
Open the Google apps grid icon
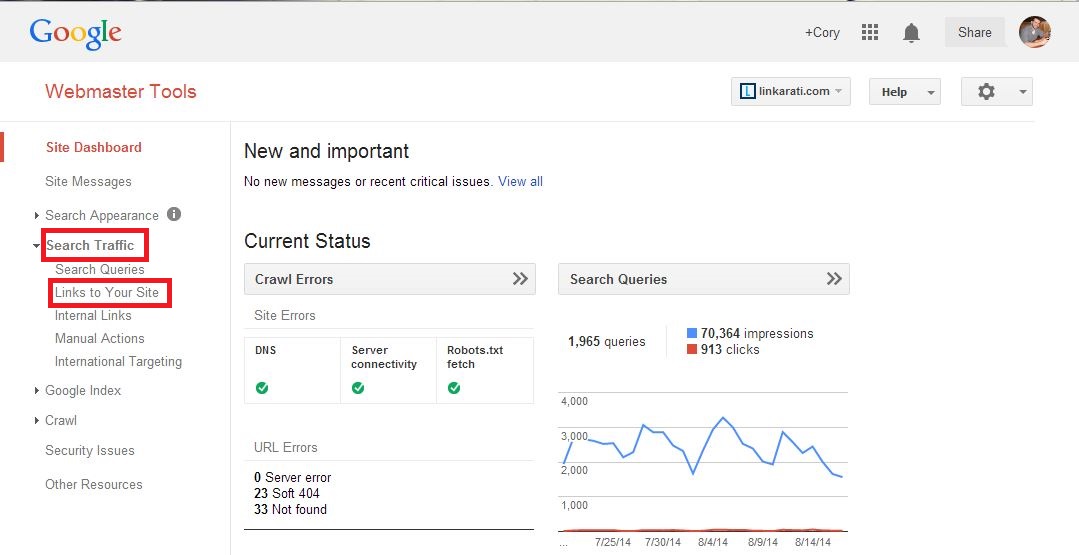(870, 32)
